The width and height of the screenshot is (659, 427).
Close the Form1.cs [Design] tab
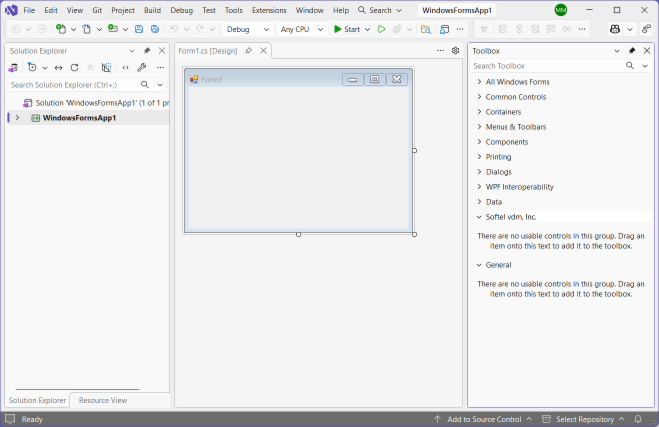coord(264,50)
